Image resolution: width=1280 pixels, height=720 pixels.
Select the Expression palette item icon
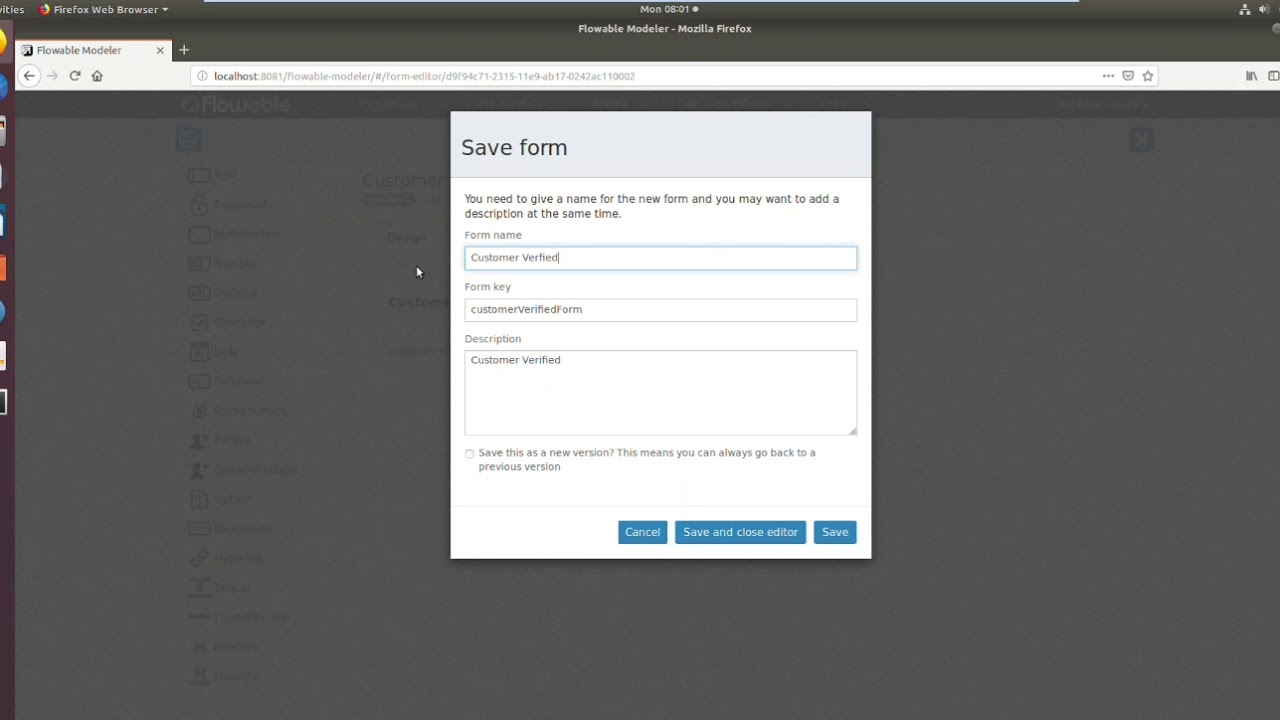pos(199,528)
